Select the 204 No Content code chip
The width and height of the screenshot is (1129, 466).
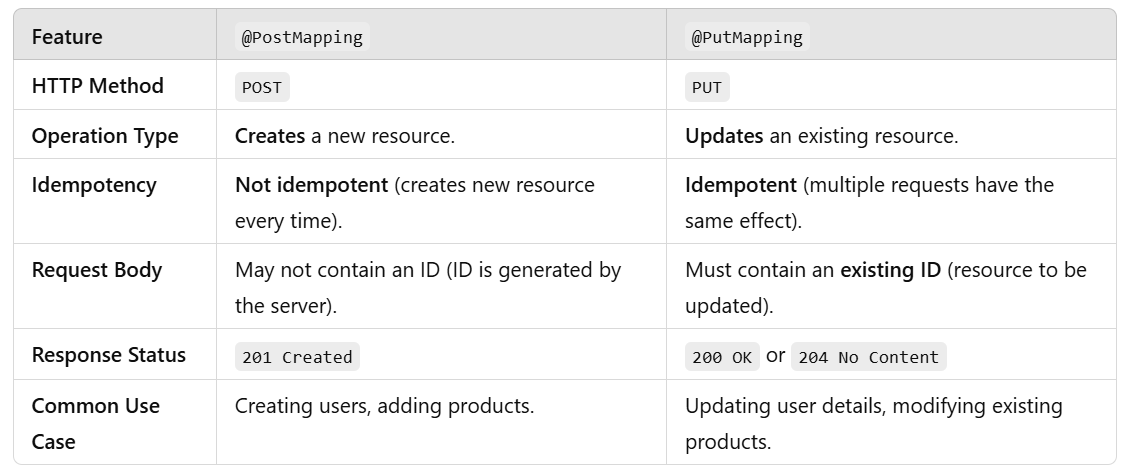(x=868, y=357)
